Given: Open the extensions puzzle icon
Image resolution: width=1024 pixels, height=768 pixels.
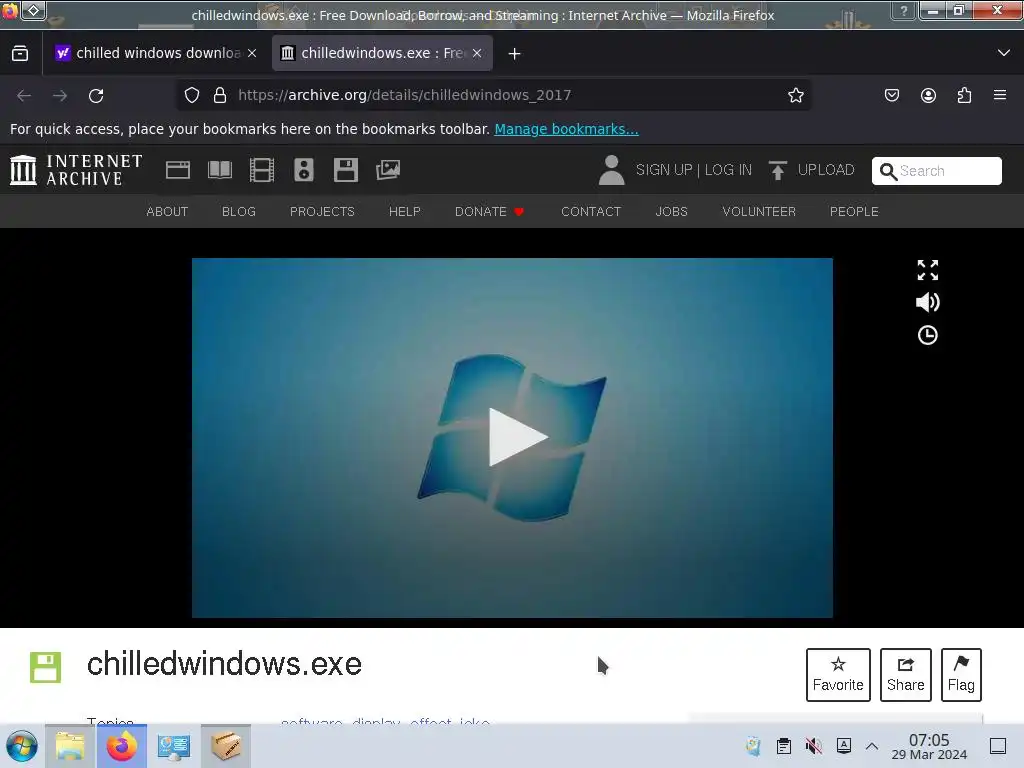Looking at the screenshot, I should pos(964,95).
